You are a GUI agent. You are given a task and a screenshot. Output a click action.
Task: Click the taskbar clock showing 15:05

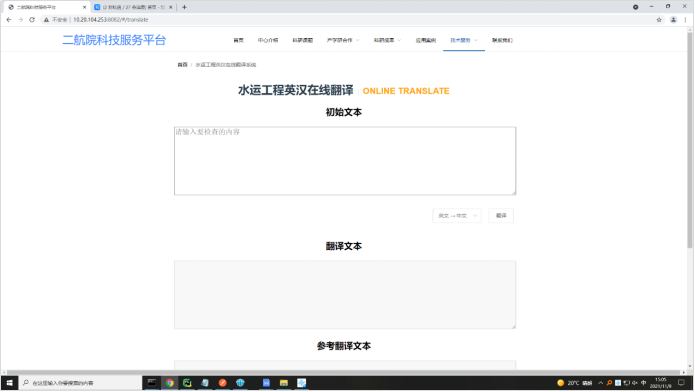(661, 383)
